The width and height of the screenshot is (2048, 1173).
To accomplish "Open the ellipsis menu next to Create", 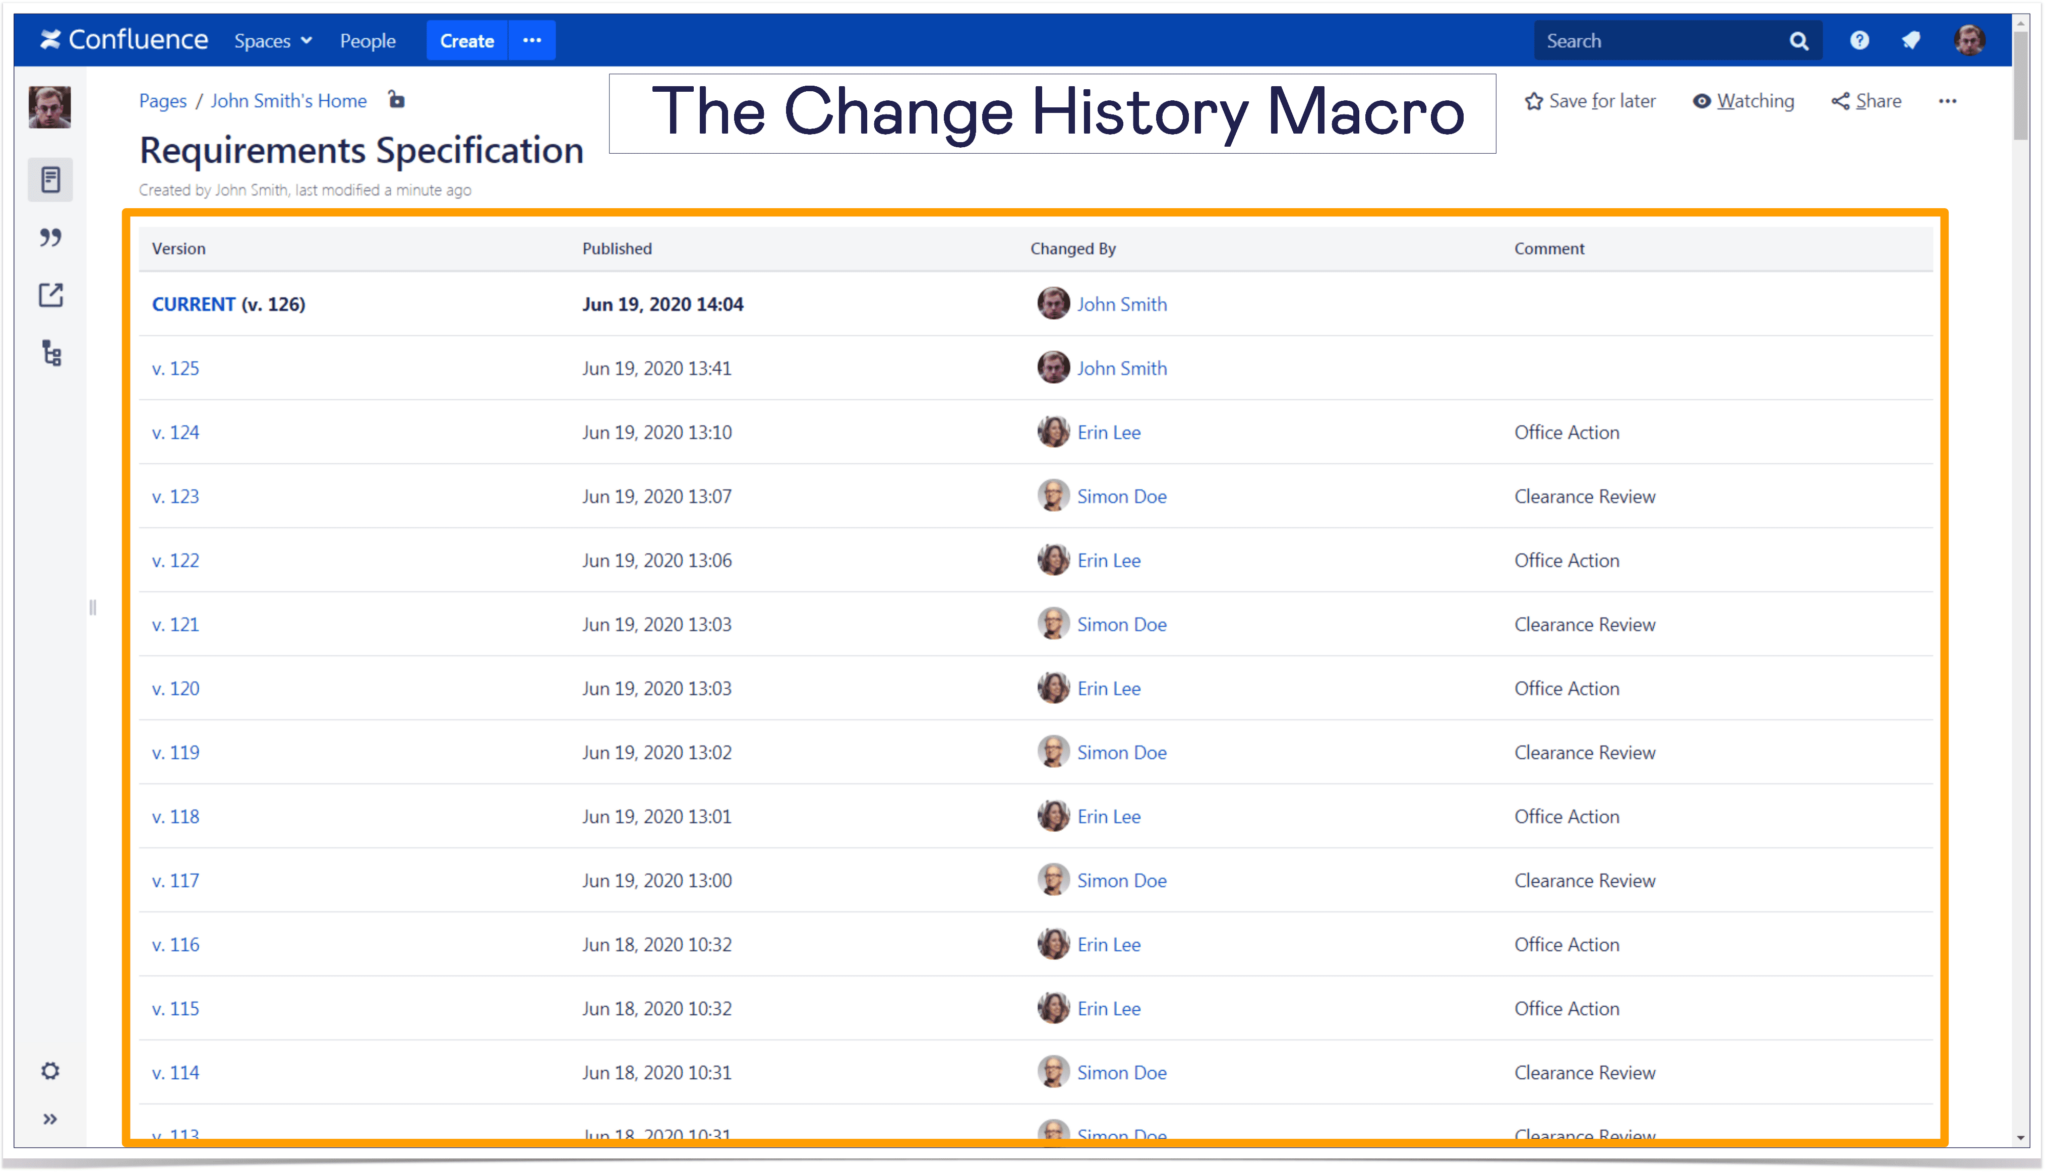I will 532,40.
